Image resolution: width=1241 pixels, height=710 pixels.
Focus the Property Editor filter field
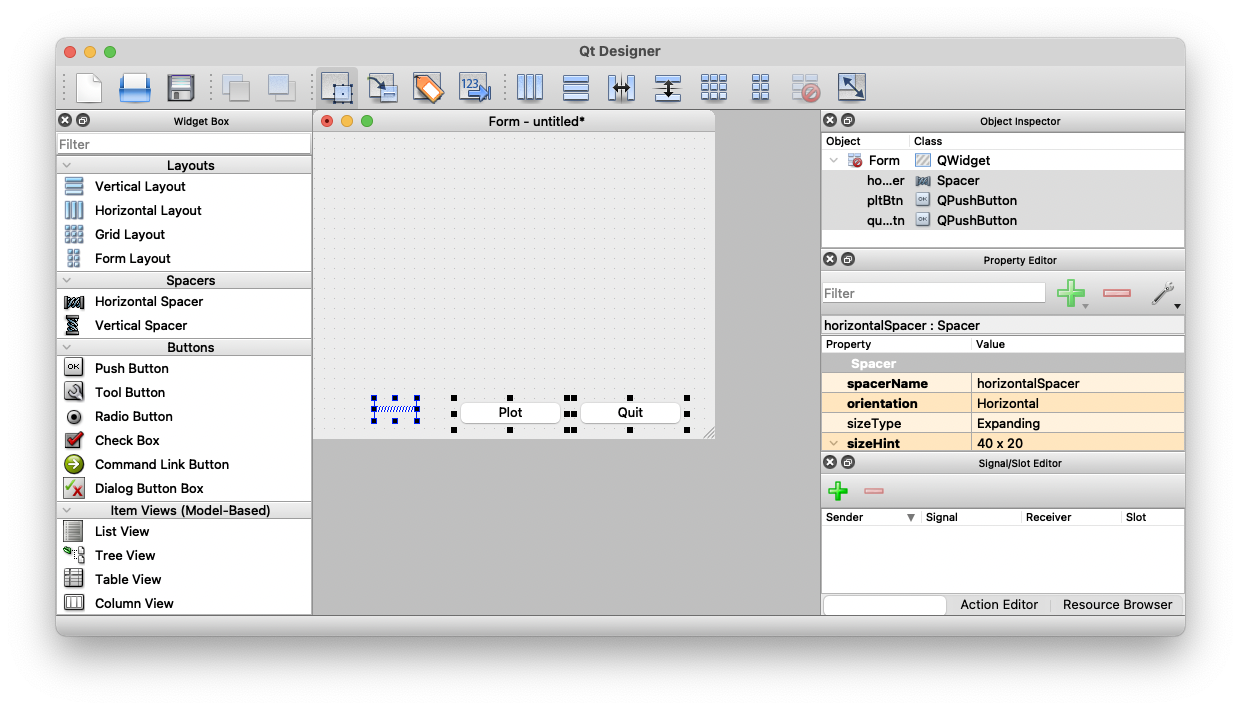[x=933, y=293]
